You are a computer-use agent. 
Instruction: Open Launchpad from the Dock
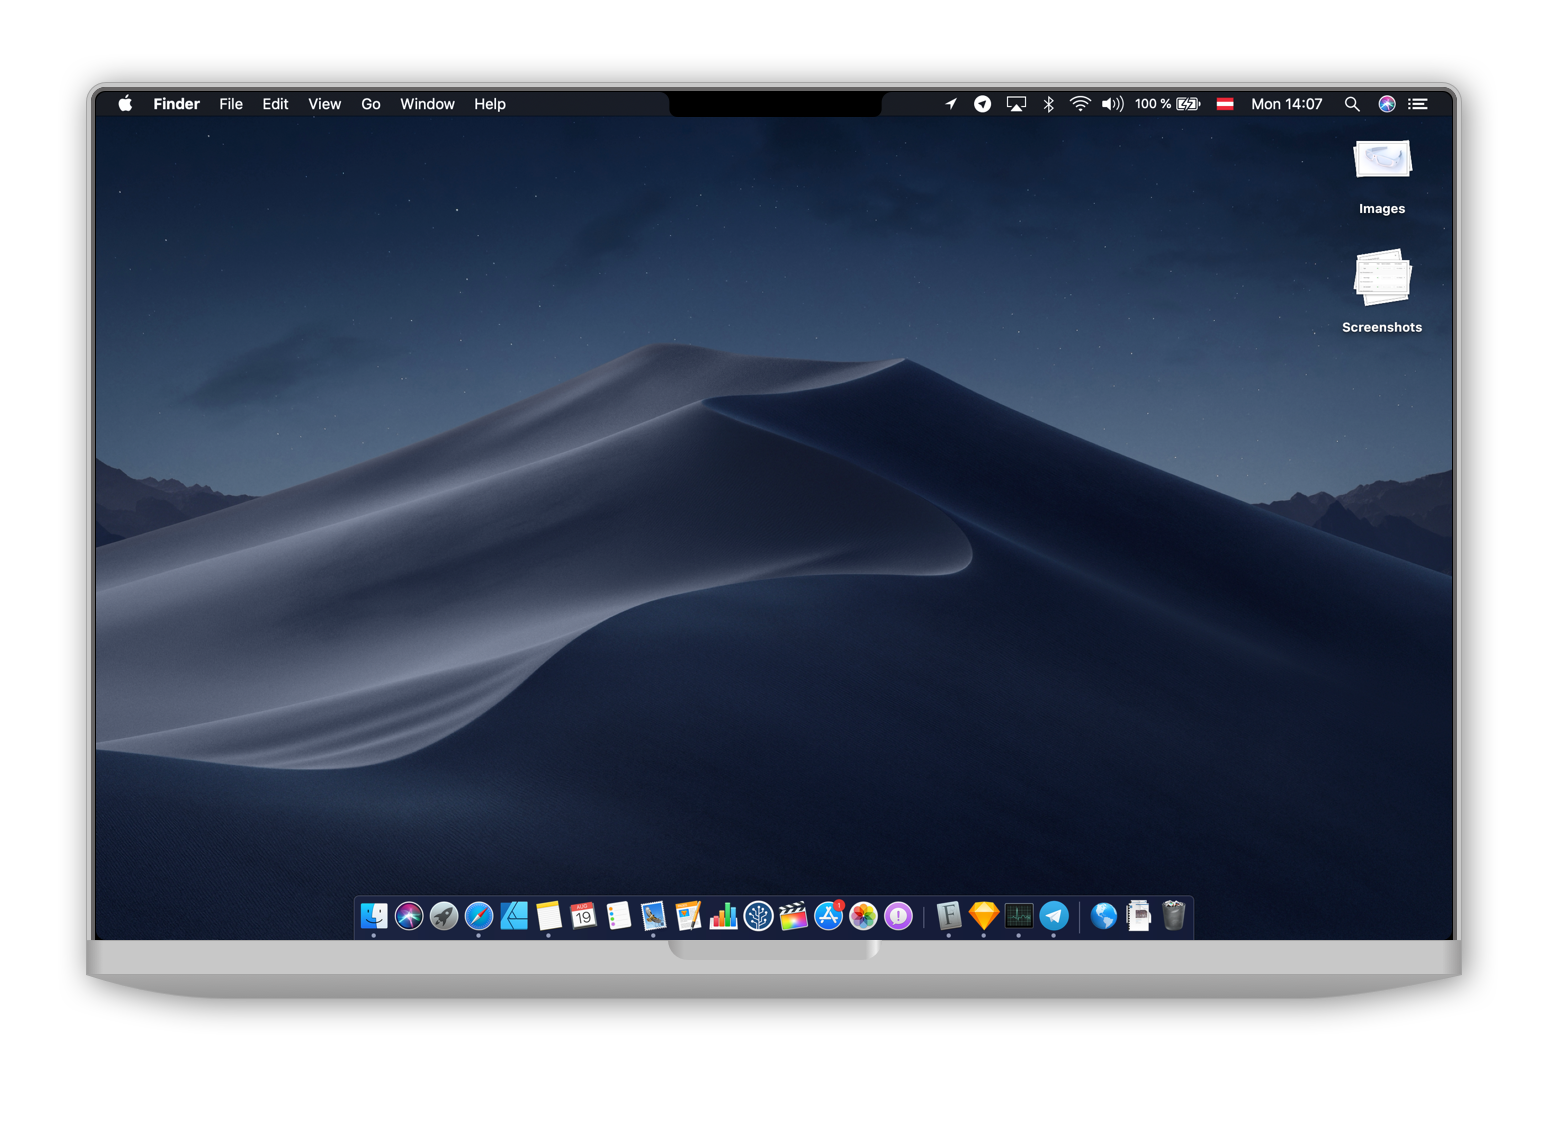pyautogui.click(x=442, y=916)
